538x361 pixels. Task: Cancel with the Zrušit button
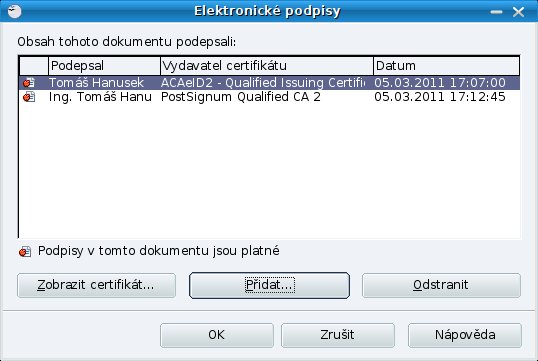click(338, 335)
